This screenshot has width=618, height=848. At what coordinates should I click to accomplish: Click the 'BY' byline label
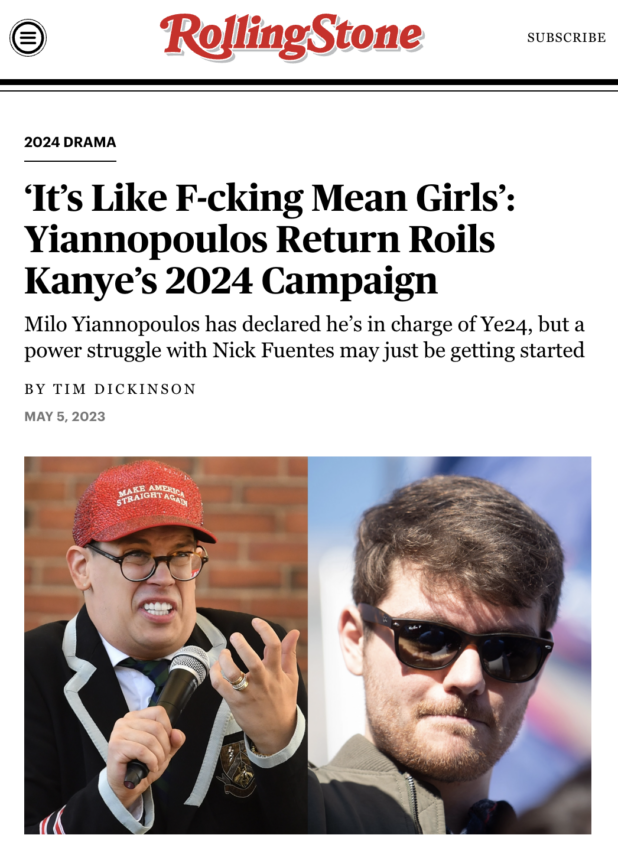pyautogui.click(x=35, y=389)
